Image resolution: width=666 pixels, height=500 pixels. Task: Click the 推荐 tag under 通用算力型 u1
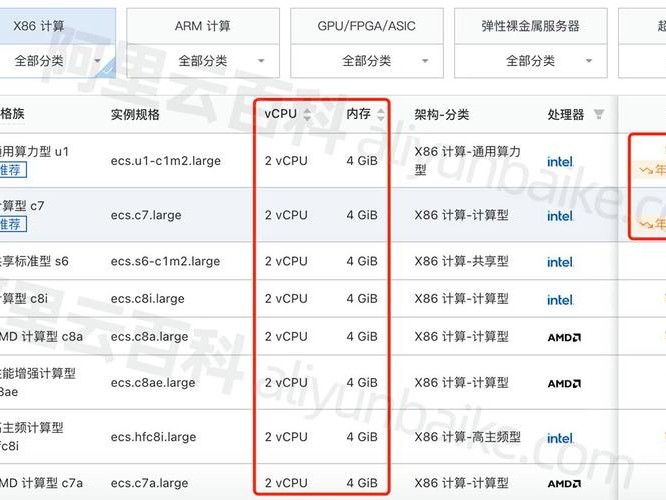(13, 170)
